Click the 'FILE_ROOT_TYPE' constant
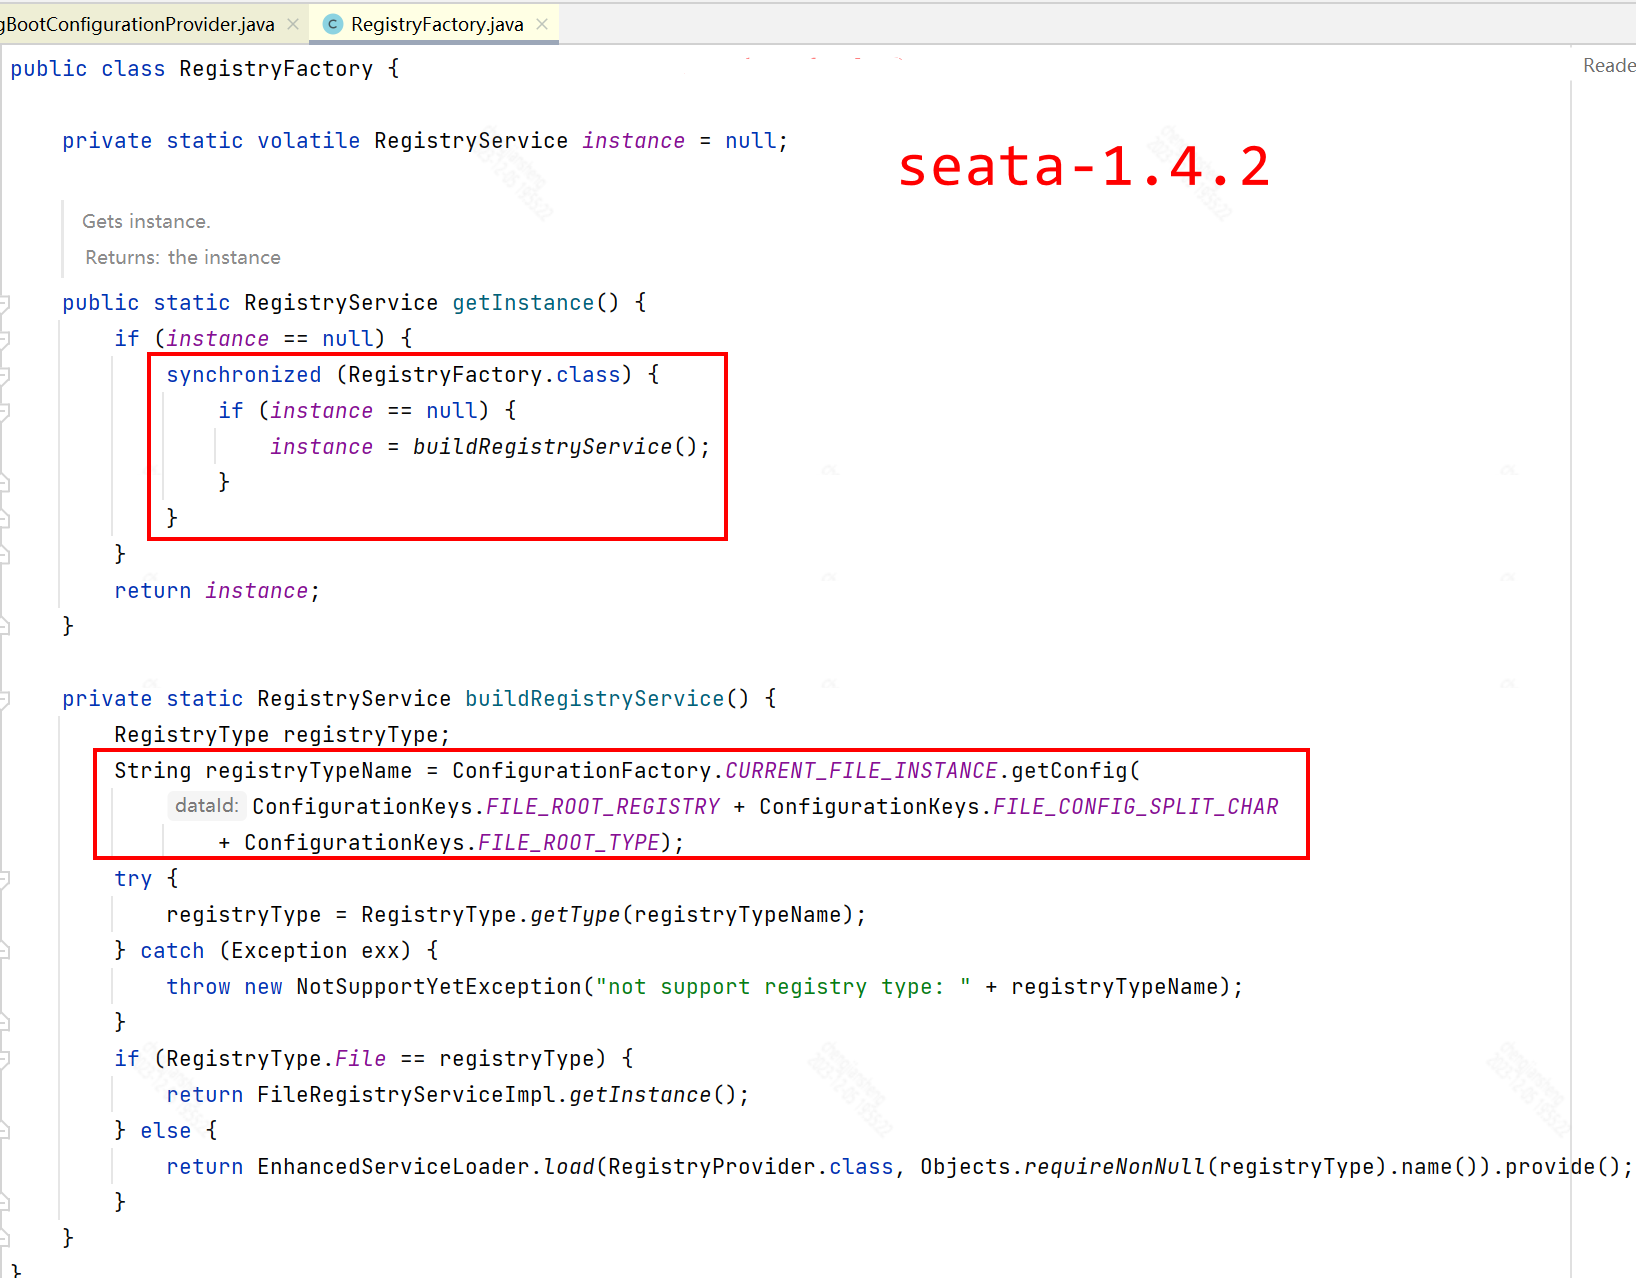The width and height of the screenshot is (1636, 1278). click(569, 843)
